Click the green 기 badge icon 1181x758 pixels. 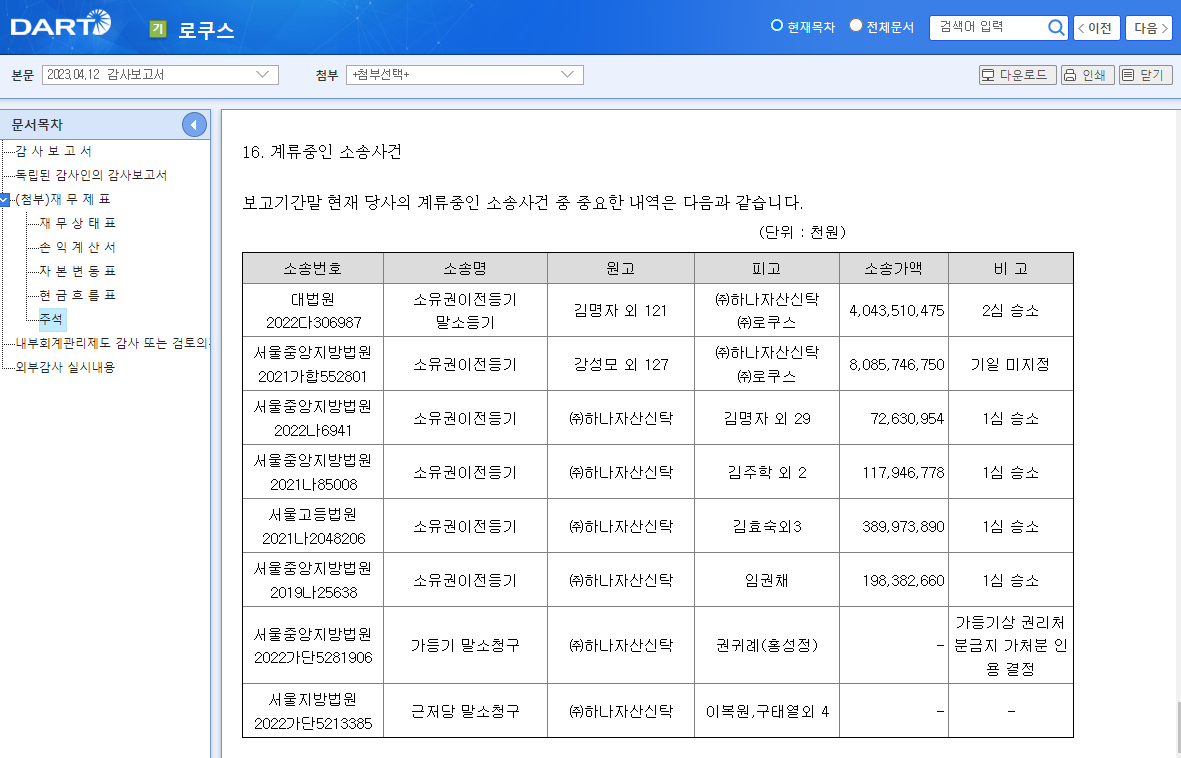point(157,29)
